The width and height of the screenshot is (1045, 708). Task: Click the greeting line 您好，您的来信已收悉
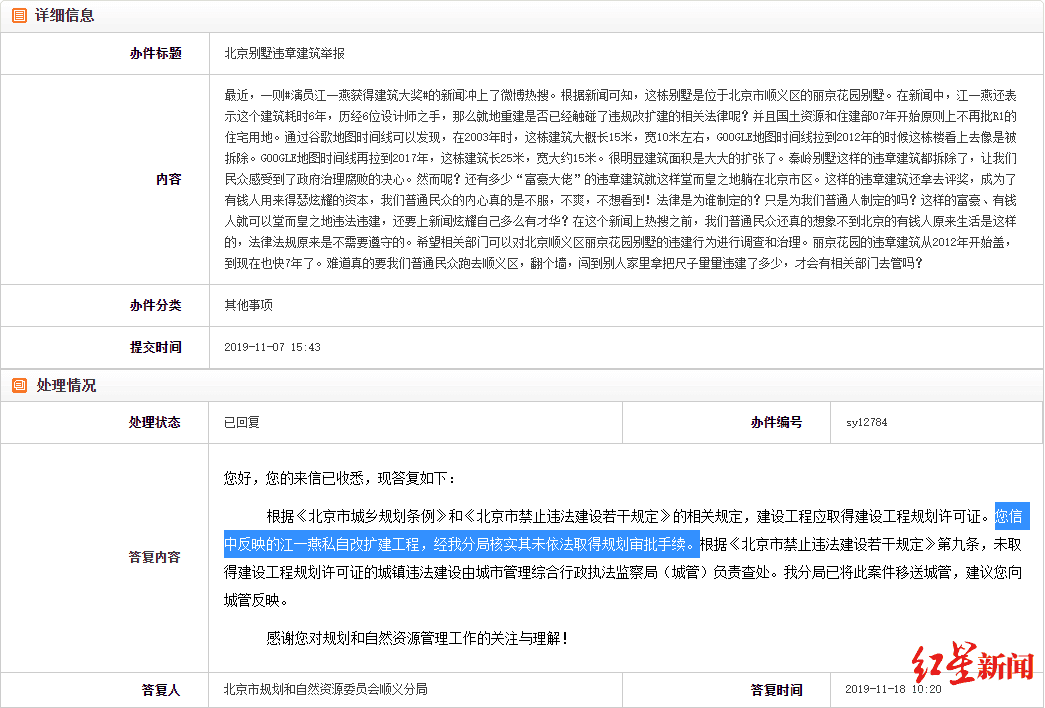pyautogui.click(x=340, y=479)
